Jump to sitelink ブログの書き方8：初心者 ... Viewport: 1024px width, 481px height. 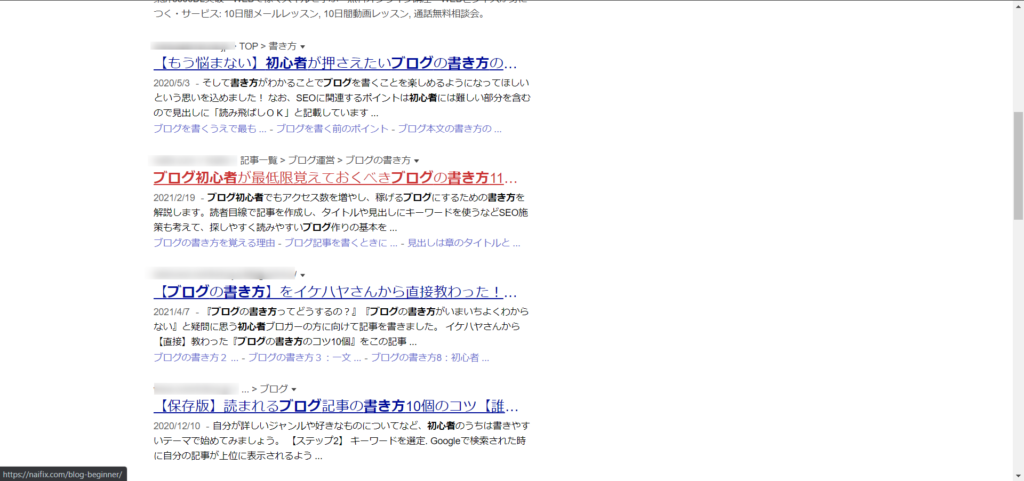tap(430, 358)
